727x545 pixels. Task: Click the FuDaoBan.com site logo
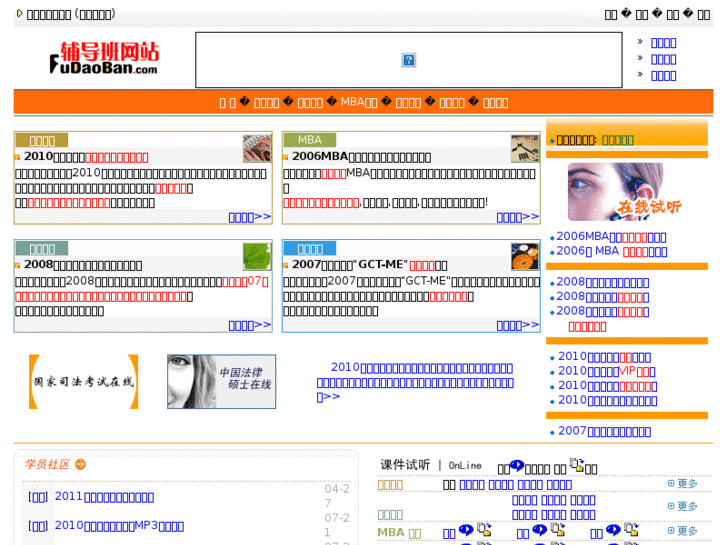point(104,58)
